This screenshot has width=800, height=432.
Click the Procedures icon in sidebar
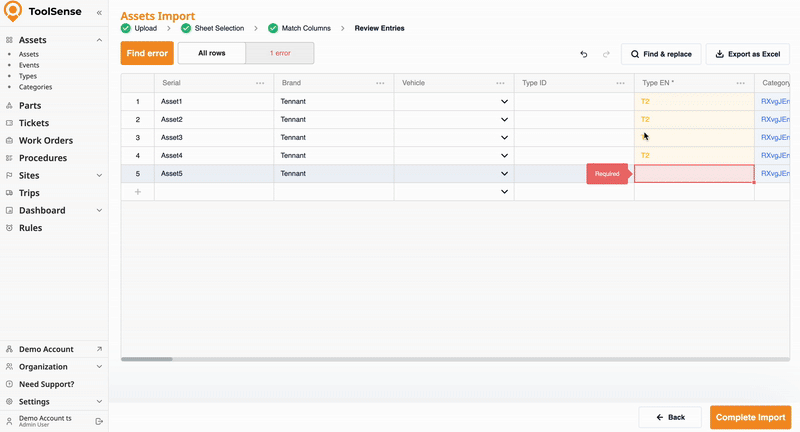(9, 158)
